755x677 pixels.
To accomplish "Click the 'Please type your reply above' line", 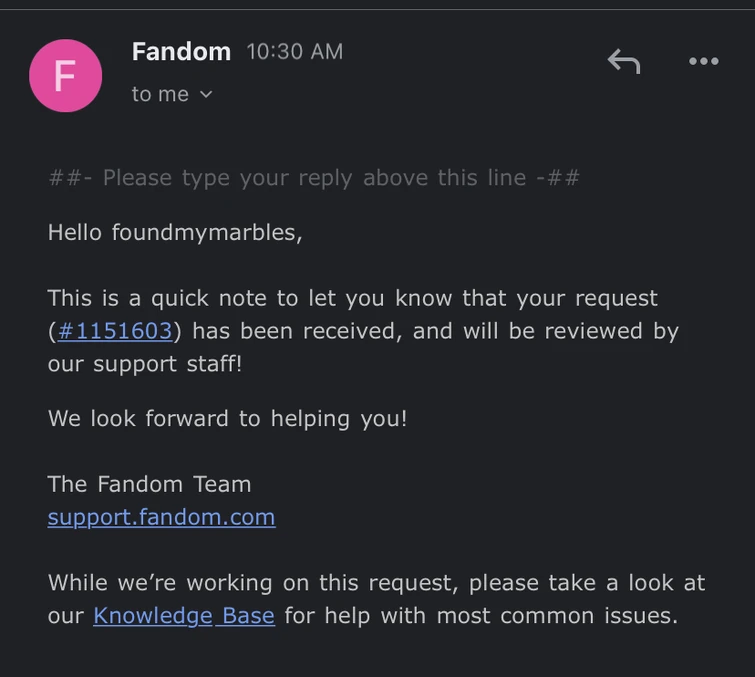I will (314, 178).
